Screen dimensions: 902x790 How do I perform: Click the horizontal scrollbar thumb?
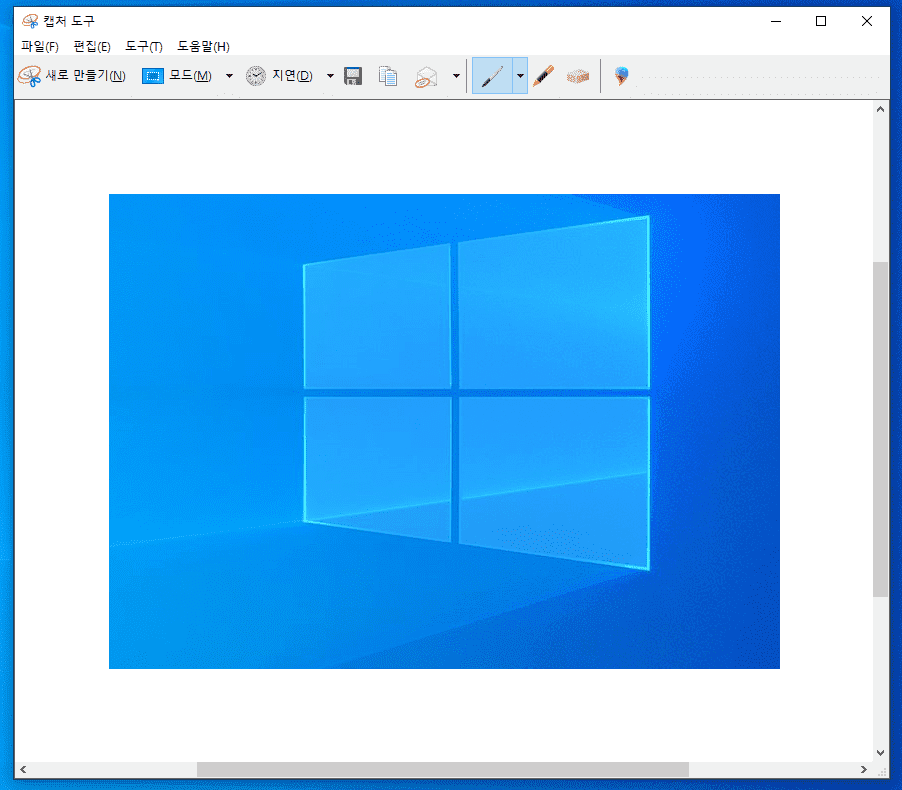[443, 769]
